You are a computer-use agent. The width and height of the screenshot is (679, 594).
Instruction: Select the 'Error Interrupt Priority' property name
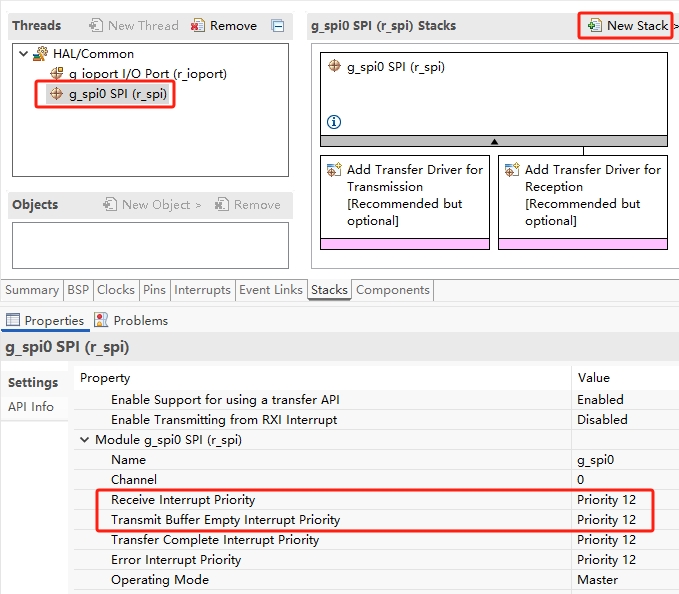coord(176,560)
